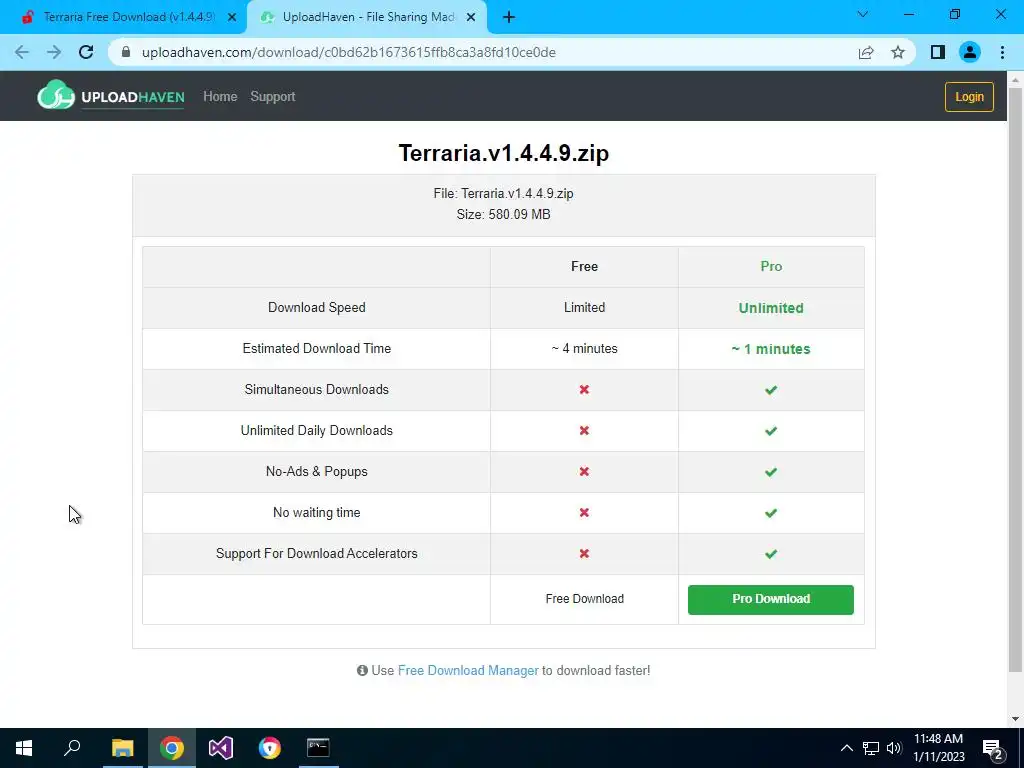Close the Terraria Free Download tab
Viewport: 1024px width, 768px height.
click(x=232, y=18)
